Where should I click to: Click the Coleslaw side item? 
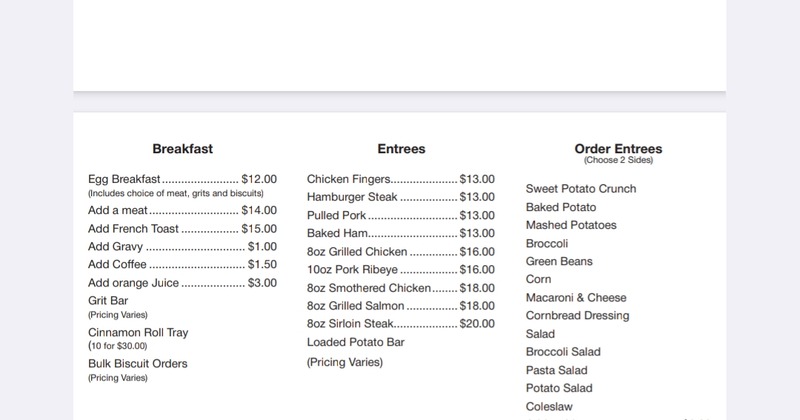tap(549, 407)
